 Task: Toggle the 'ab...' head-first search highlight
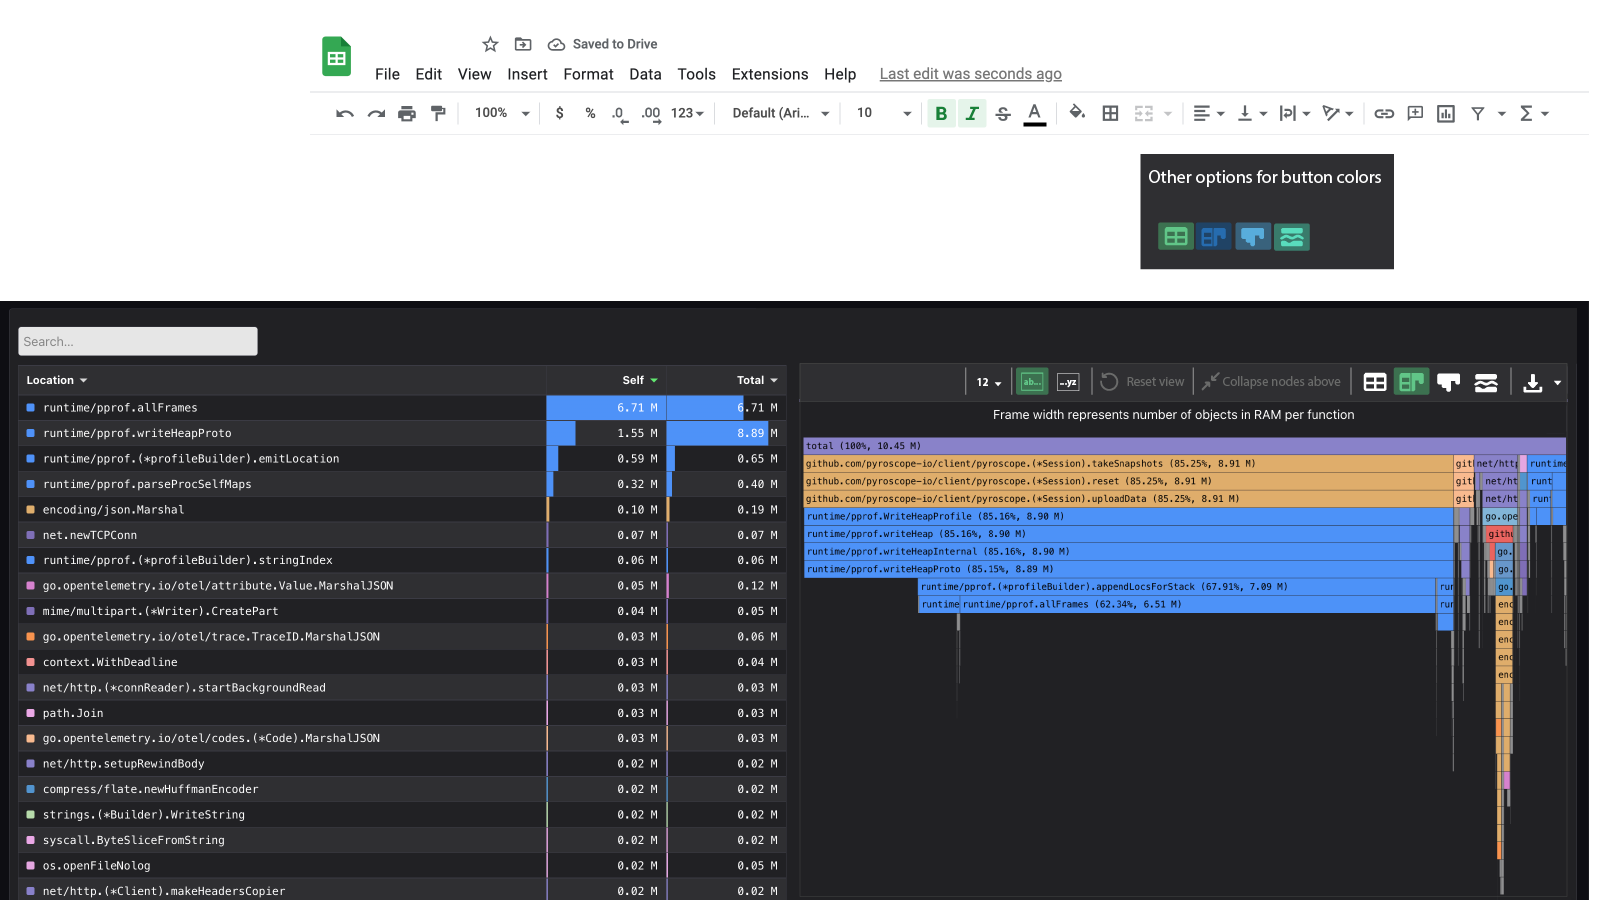pyautogui.click(x=1031, y=381)
